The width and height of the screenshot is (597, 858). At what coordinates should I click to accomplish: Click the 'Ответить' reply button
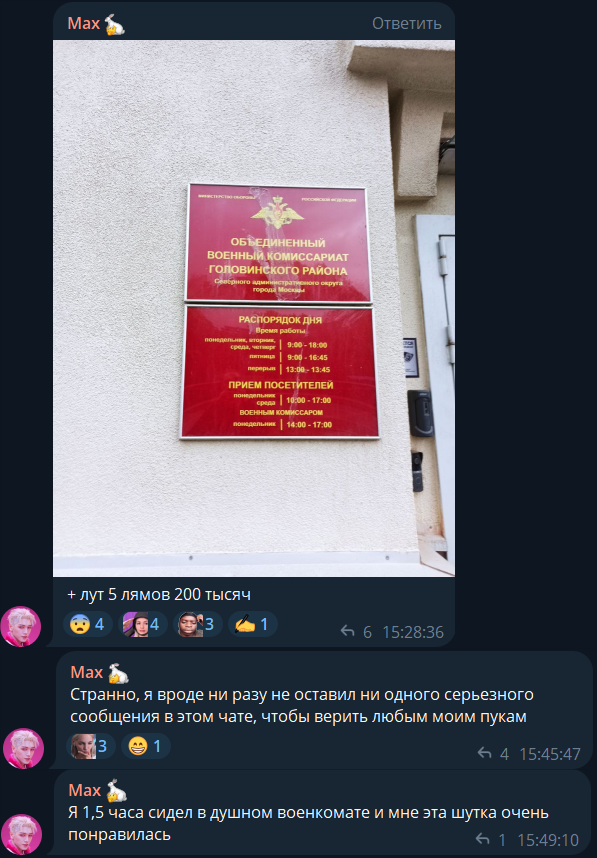click(x=407, y=24)
